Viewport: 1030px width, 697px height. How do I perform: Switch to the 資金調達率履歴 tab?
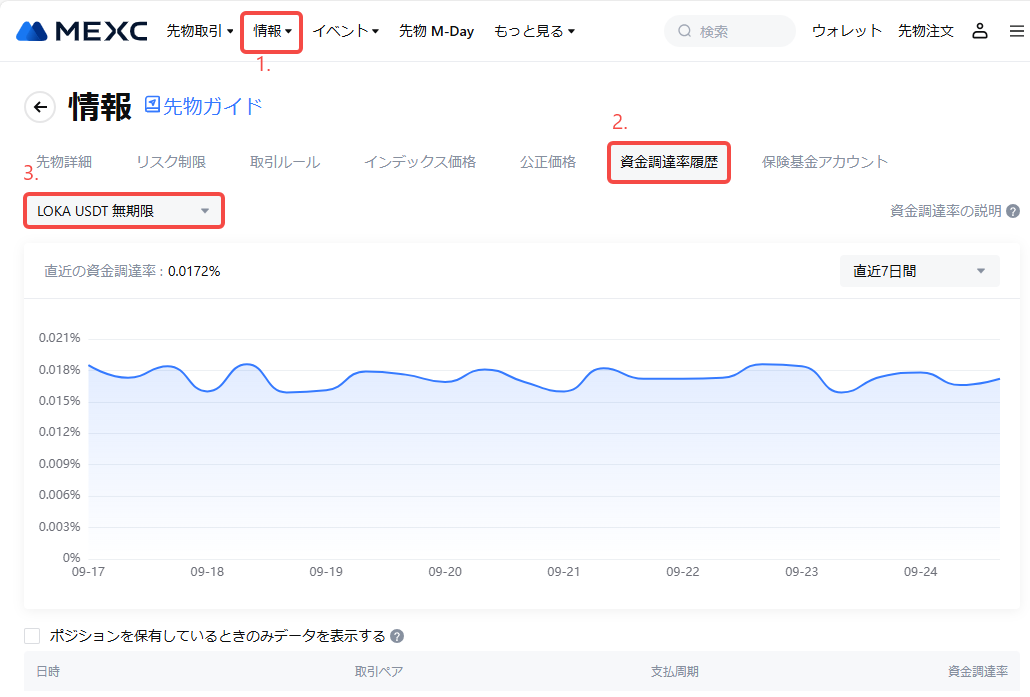(x=669, y=162)
